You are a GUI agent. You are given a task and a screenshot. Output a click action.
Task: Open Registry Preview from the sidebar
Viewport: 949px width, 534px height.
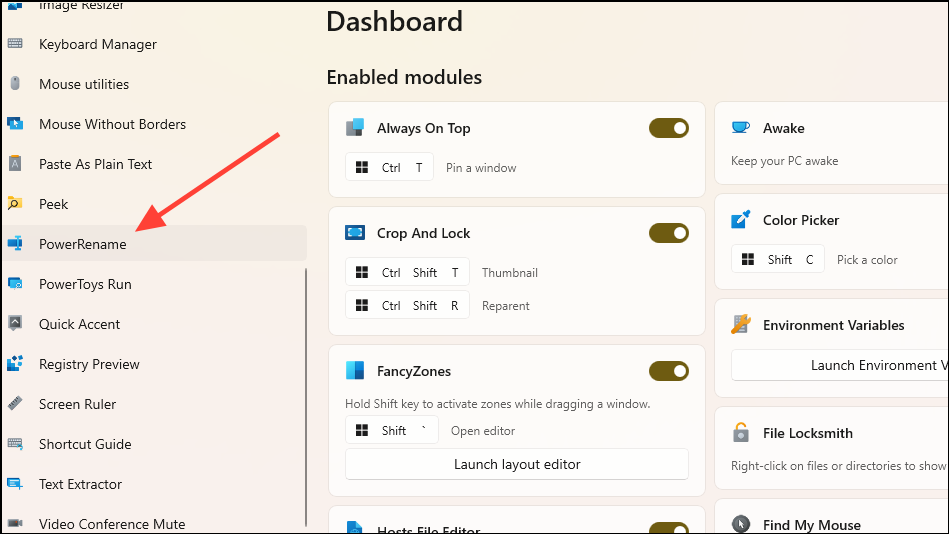[x=154, y=363]
